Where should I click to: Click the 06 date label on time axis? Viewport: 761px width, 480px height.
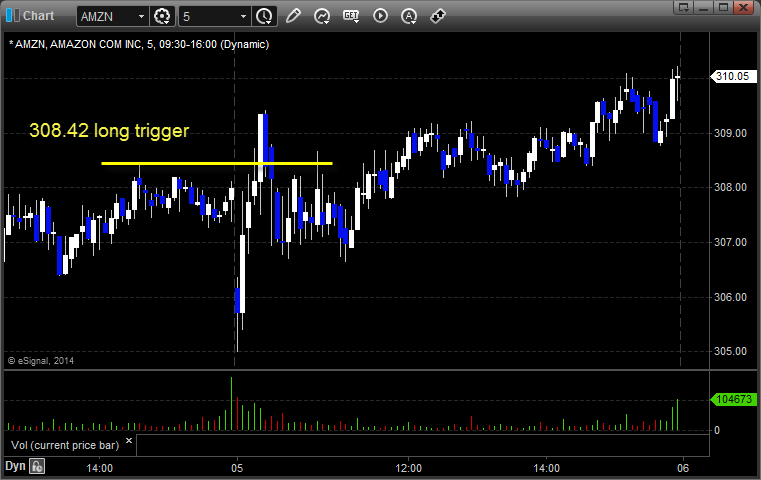683,468
